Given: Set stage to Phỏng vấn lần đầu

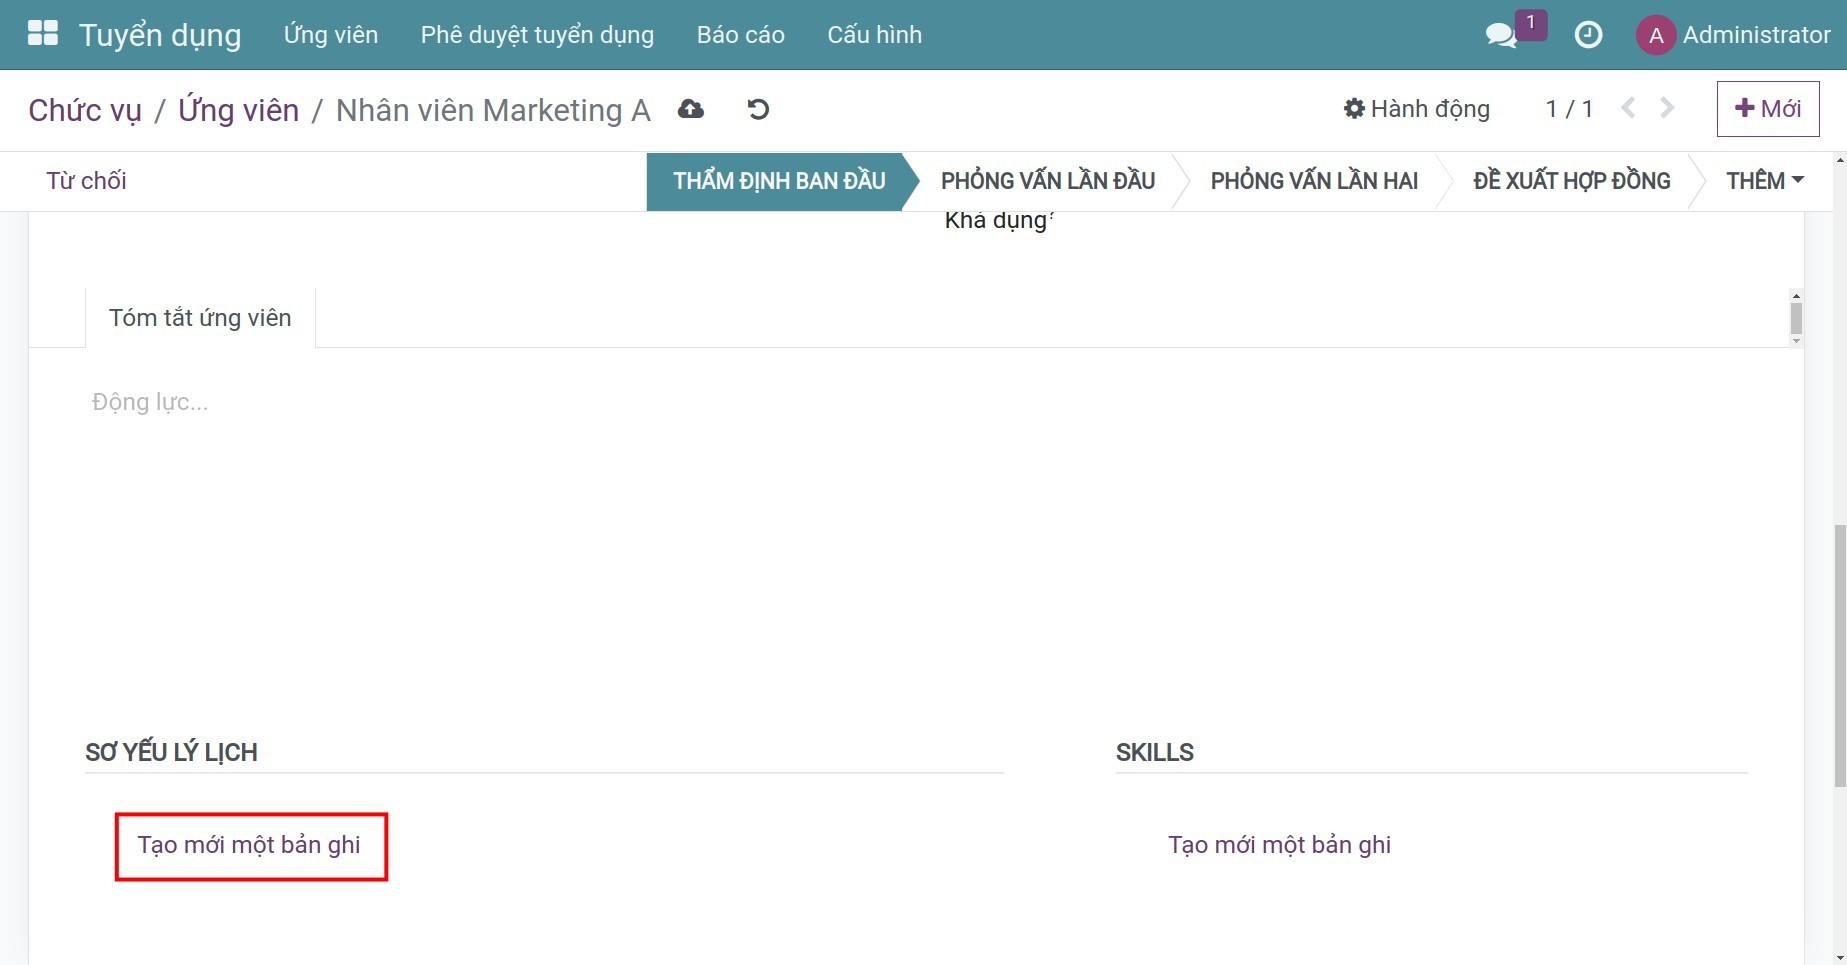Looking at the screenshot, I should (1047, 181).
